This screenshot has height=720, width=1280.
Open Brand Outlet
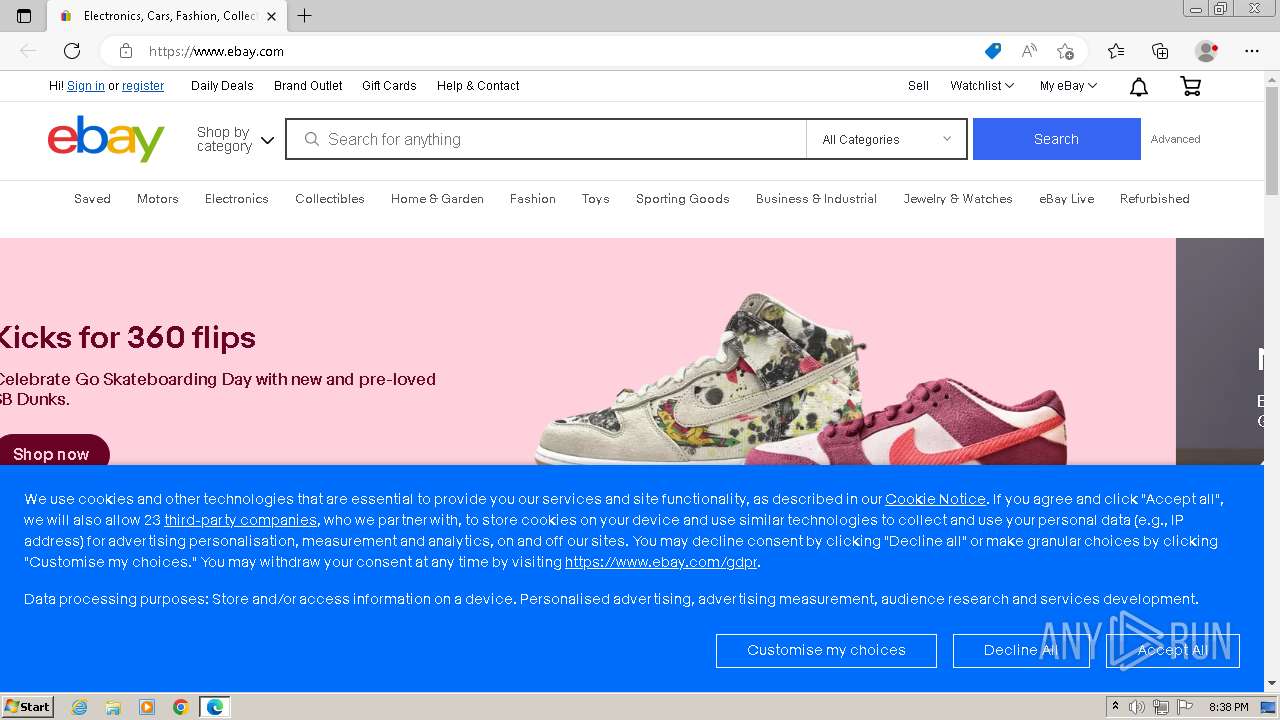[x=308, y=86]
